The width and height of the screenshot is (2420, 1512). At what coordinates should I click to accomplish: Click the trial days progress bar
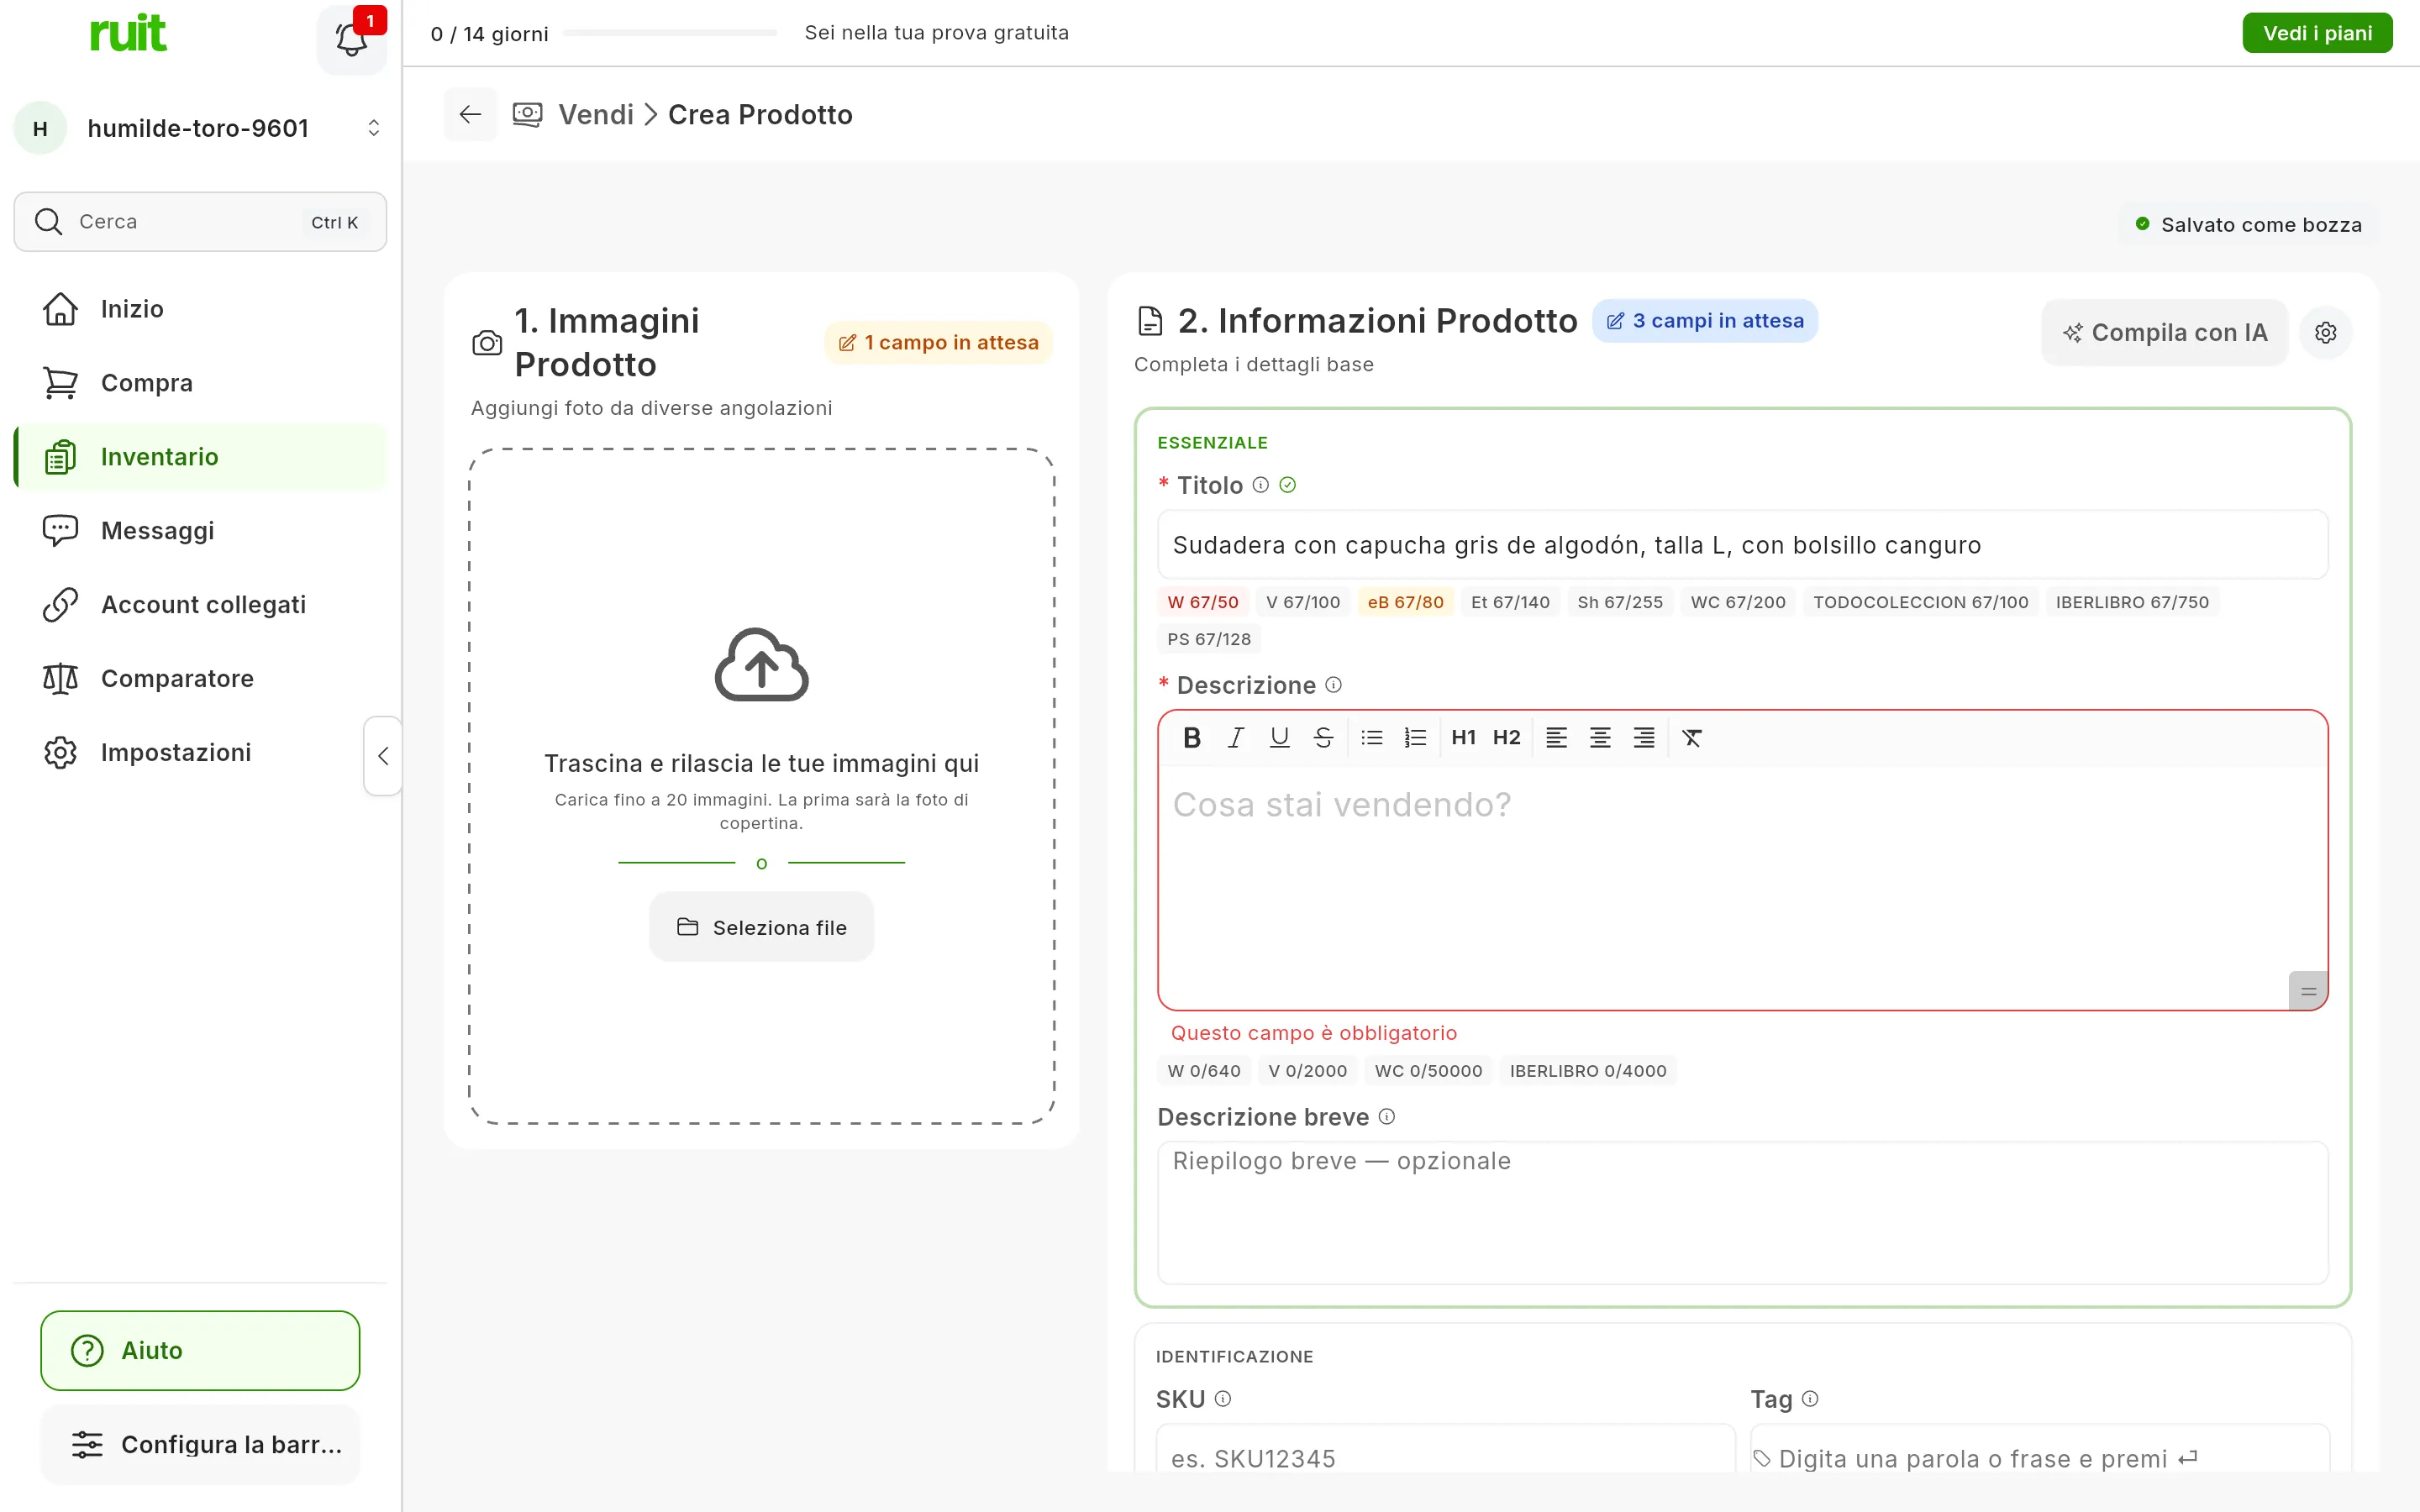coord(670,33)
